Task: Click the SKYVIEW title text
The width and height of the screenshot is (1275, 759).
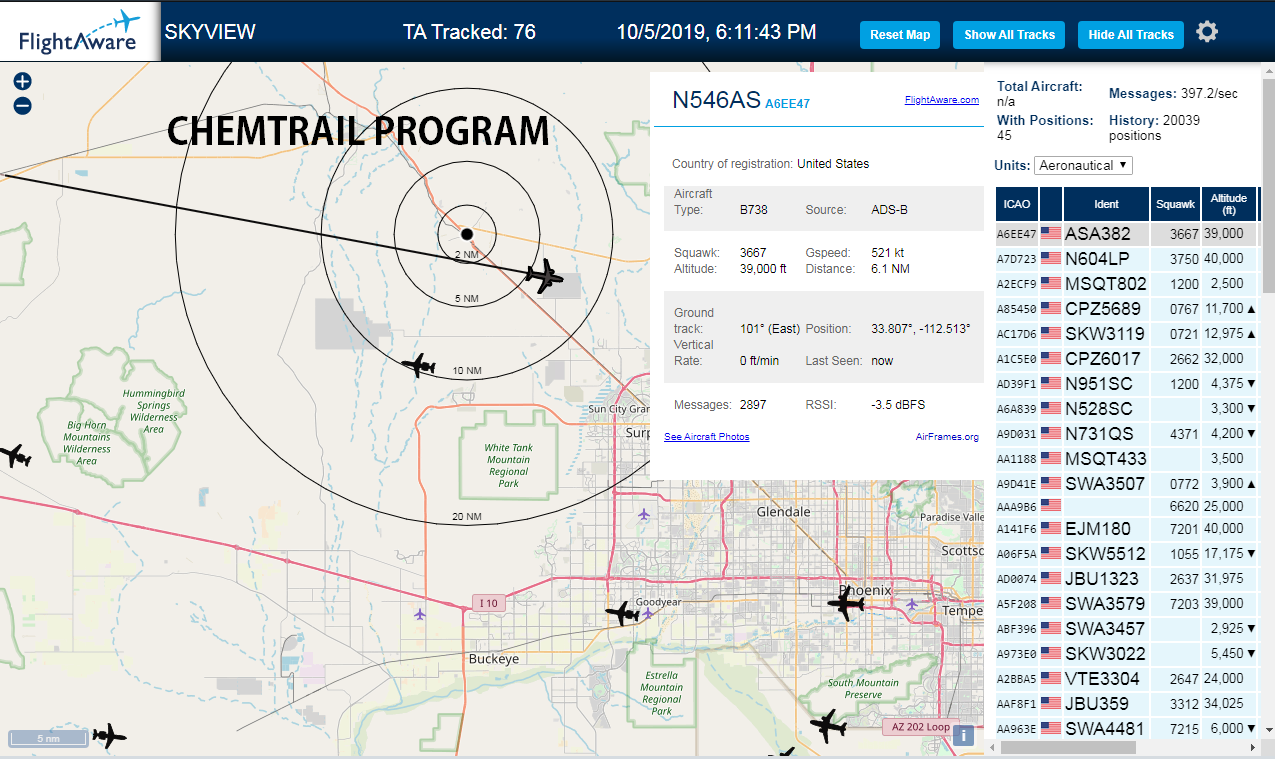Action: [x=210, y=32]
